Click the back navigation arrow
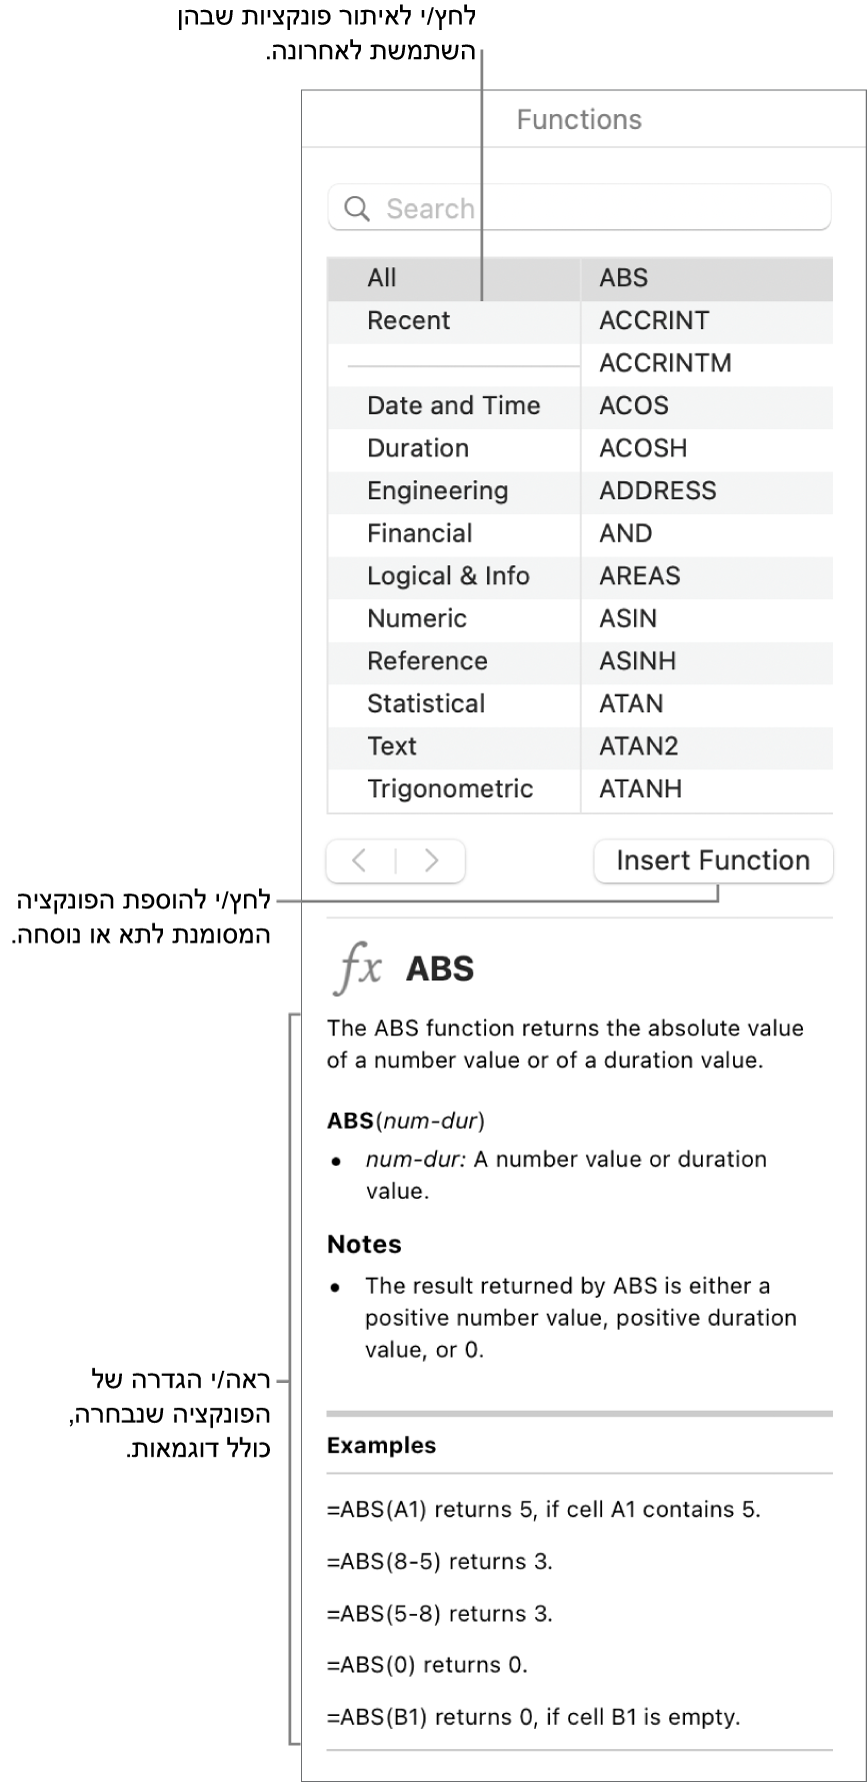 [x=360, y=860]
